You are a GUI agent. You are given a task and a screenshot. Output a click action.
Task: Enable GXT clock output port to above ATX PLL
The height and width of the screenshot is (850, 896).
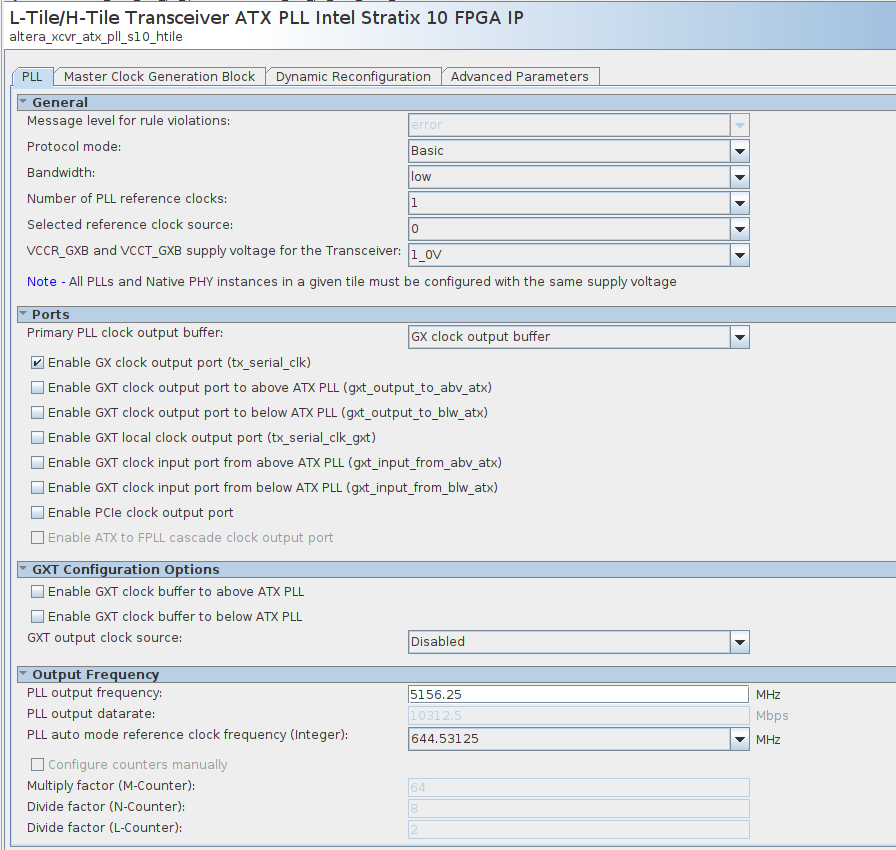[x=37, y=388]
